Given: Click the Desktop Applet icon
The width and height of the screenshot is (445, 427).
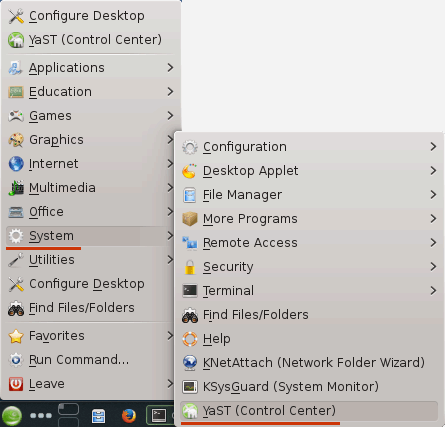Looking at the screenshot, I should point(190,171).
